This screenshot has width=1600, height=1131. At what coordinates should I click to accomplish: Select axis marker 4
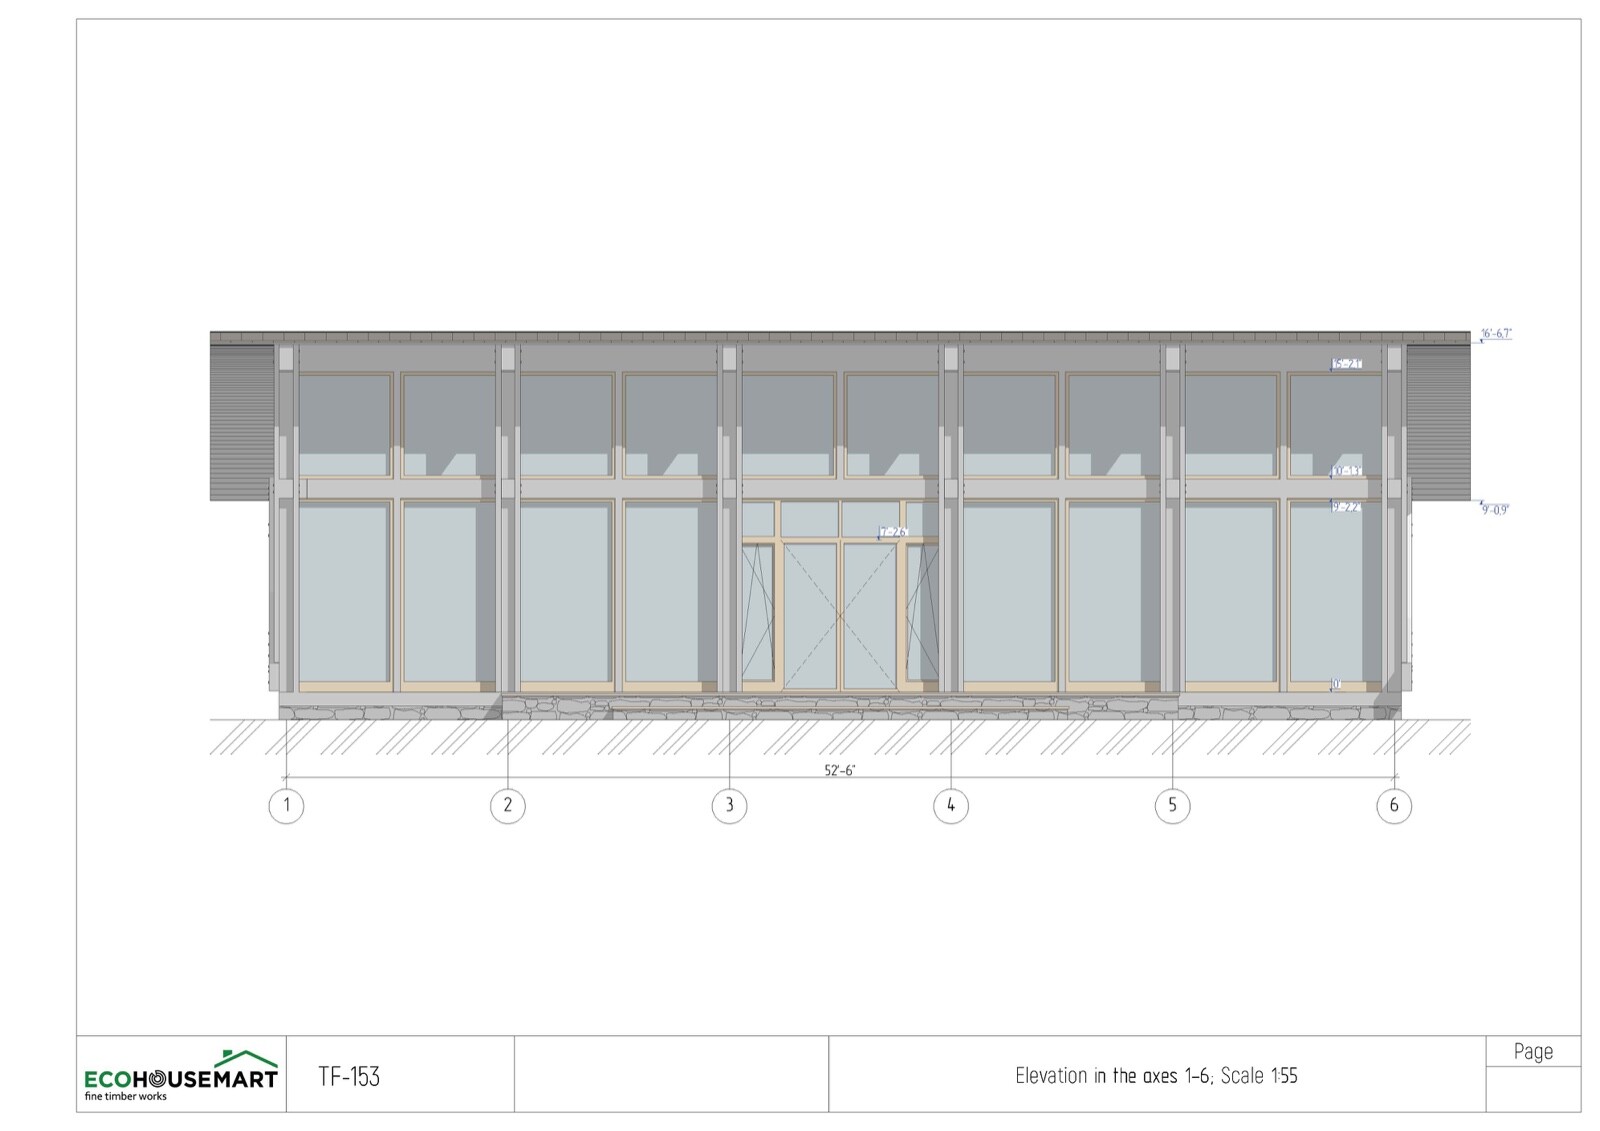pos(951,805)
